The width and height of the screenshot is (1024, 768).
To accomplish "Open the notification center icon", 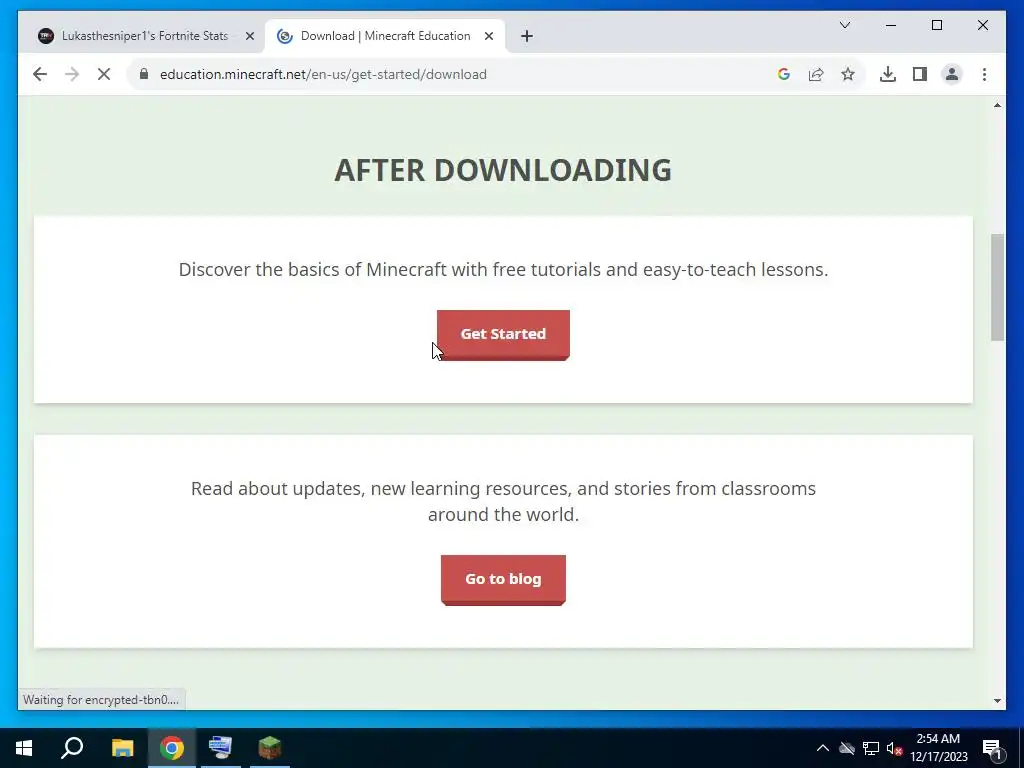I will click(993, 749).
